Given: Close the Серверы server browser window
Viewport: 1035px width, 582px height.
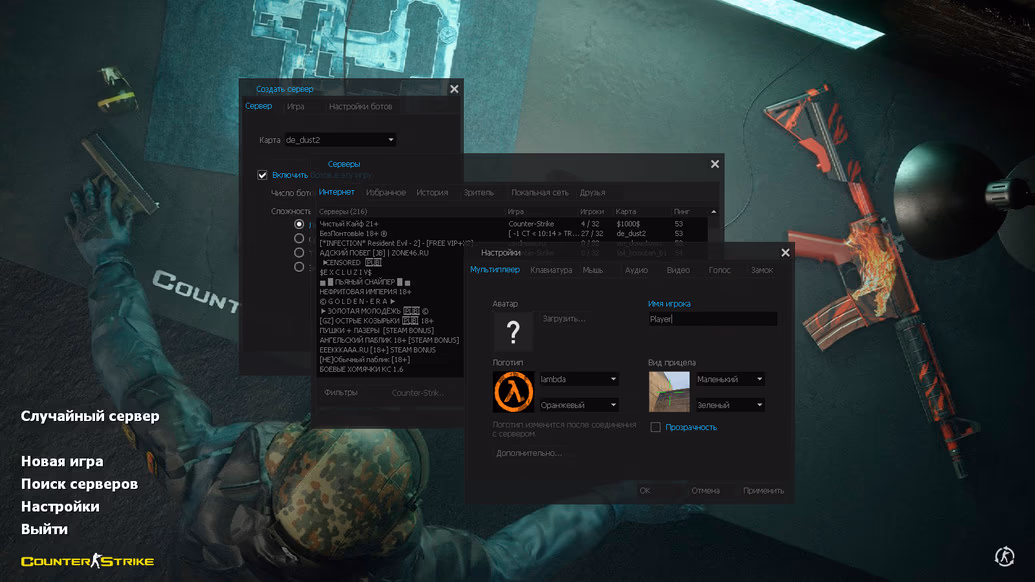Looking at the screenshot, I should tap(715, 164).
